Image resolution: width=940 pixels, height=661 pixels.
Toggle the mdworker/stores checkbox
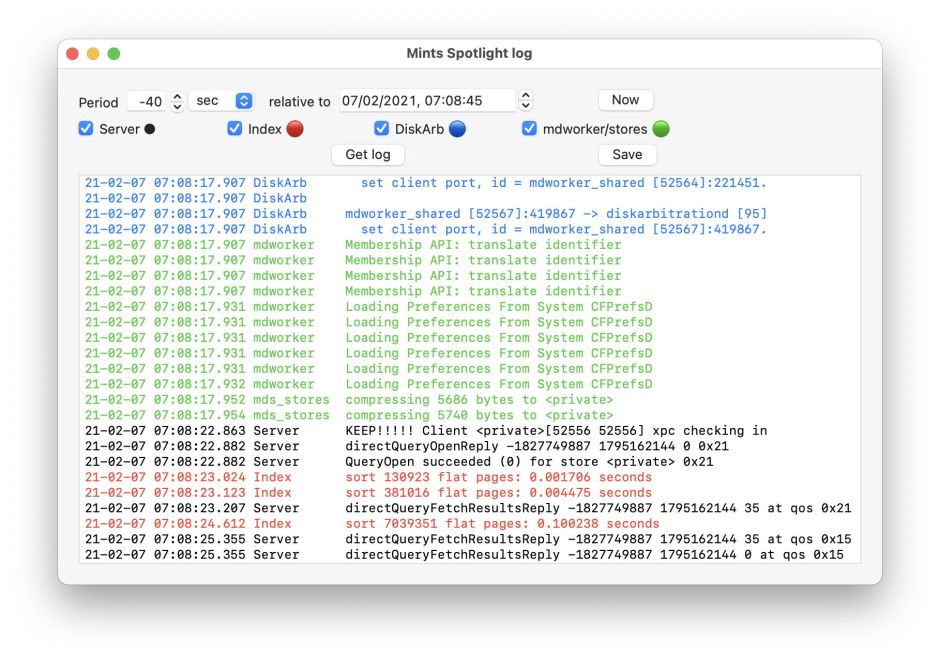click(529, 129)
